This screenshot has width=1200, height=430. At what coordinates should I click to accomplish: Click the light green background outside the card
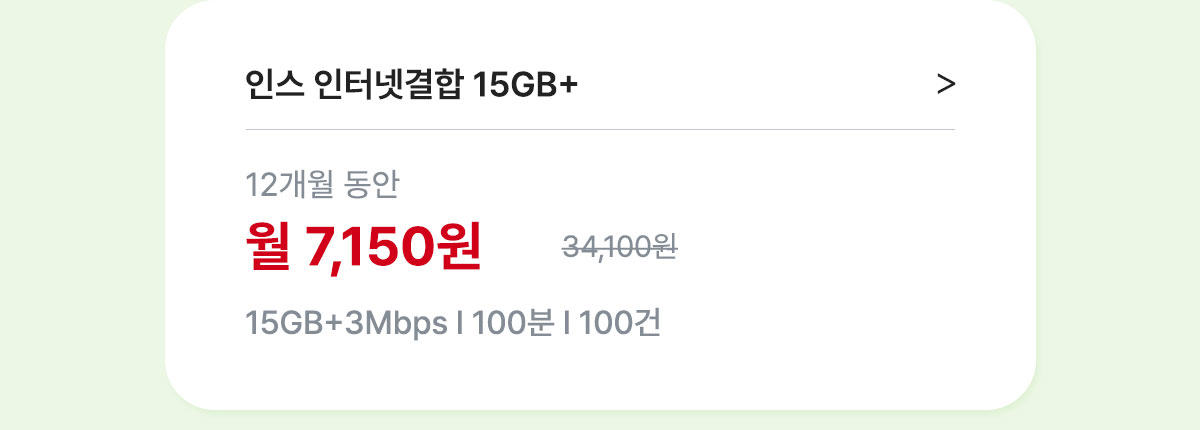[x=80, y=215]
